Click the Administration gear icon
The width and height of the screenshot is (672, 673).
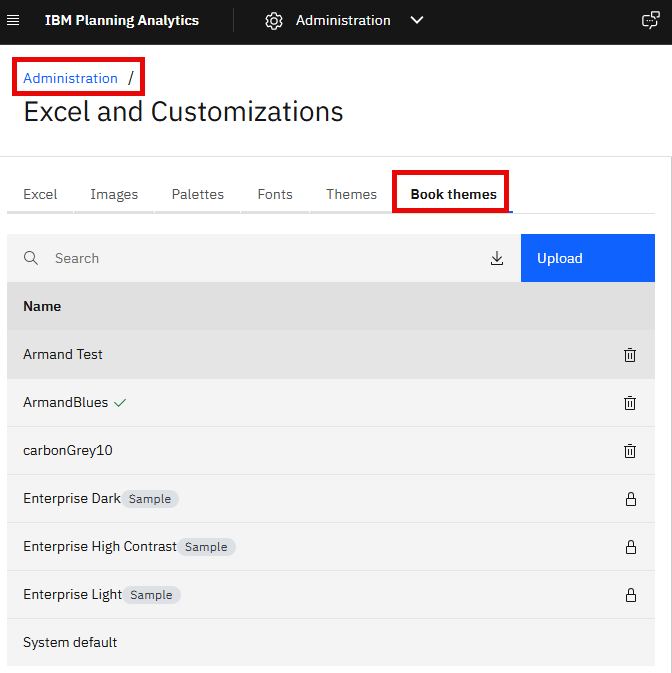[274, 21]
